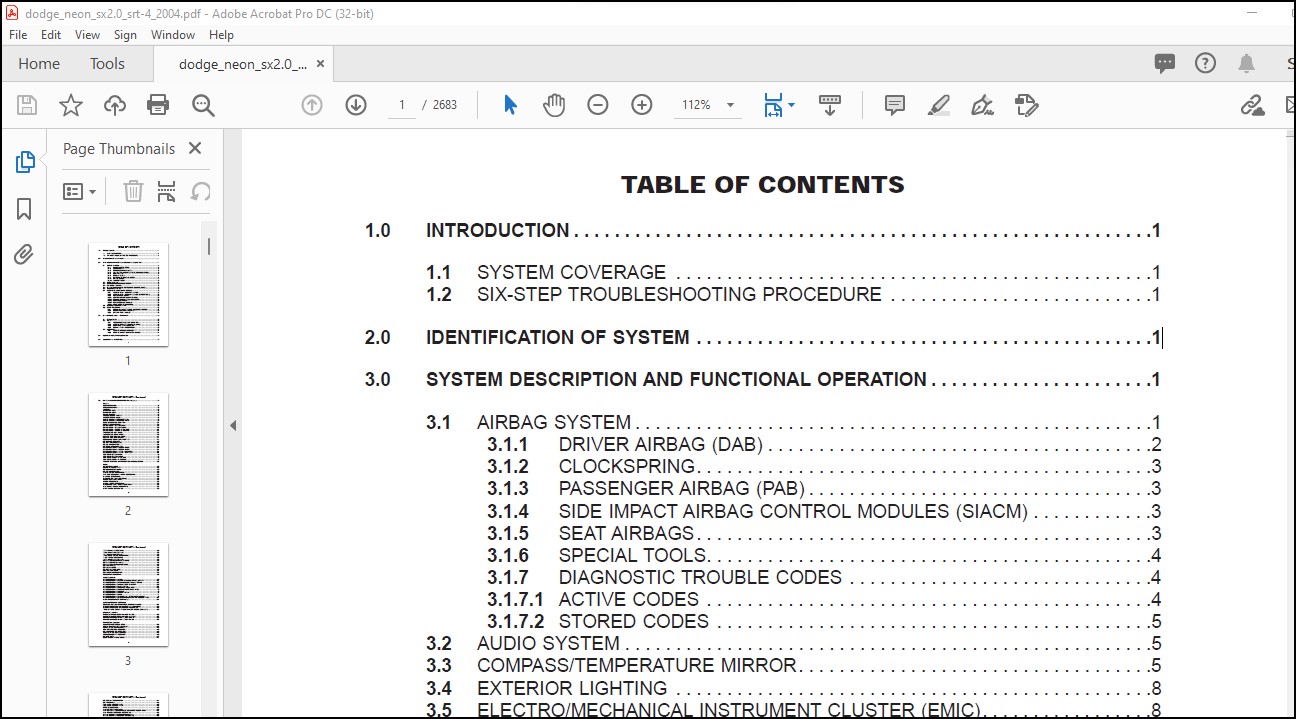Go to the previous page with the up arrow
The image size is (1296, 719).
[312, 105]
